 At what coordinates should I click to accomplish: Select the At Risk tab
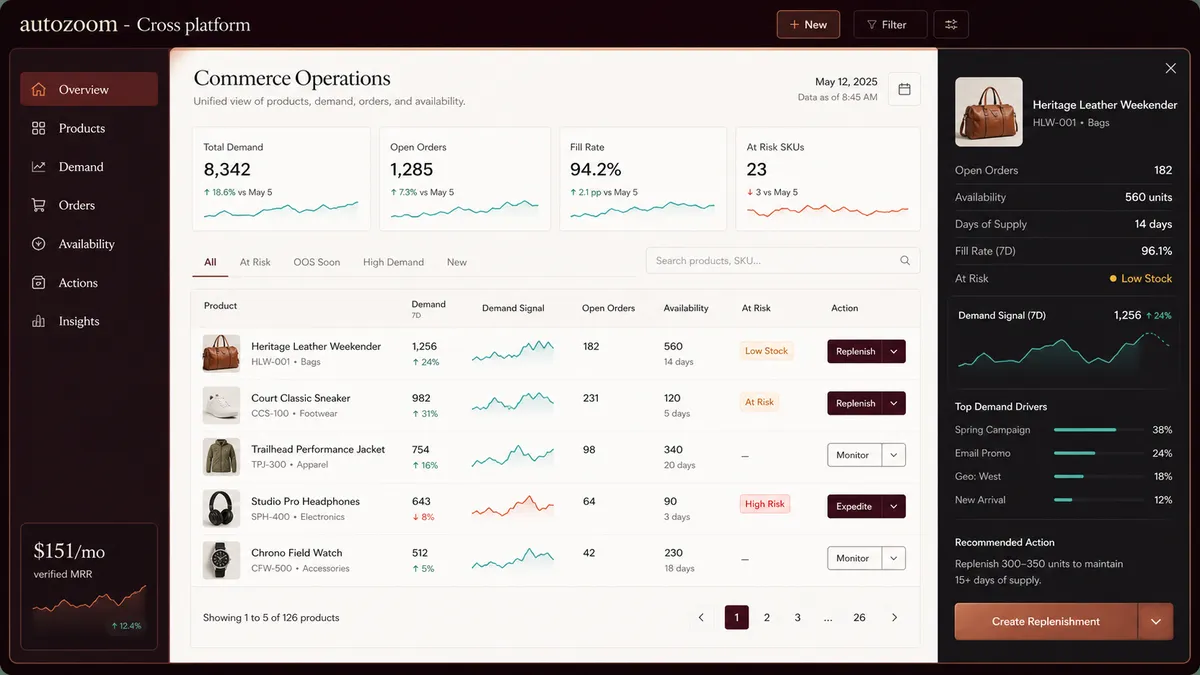(x=255, y=262)
